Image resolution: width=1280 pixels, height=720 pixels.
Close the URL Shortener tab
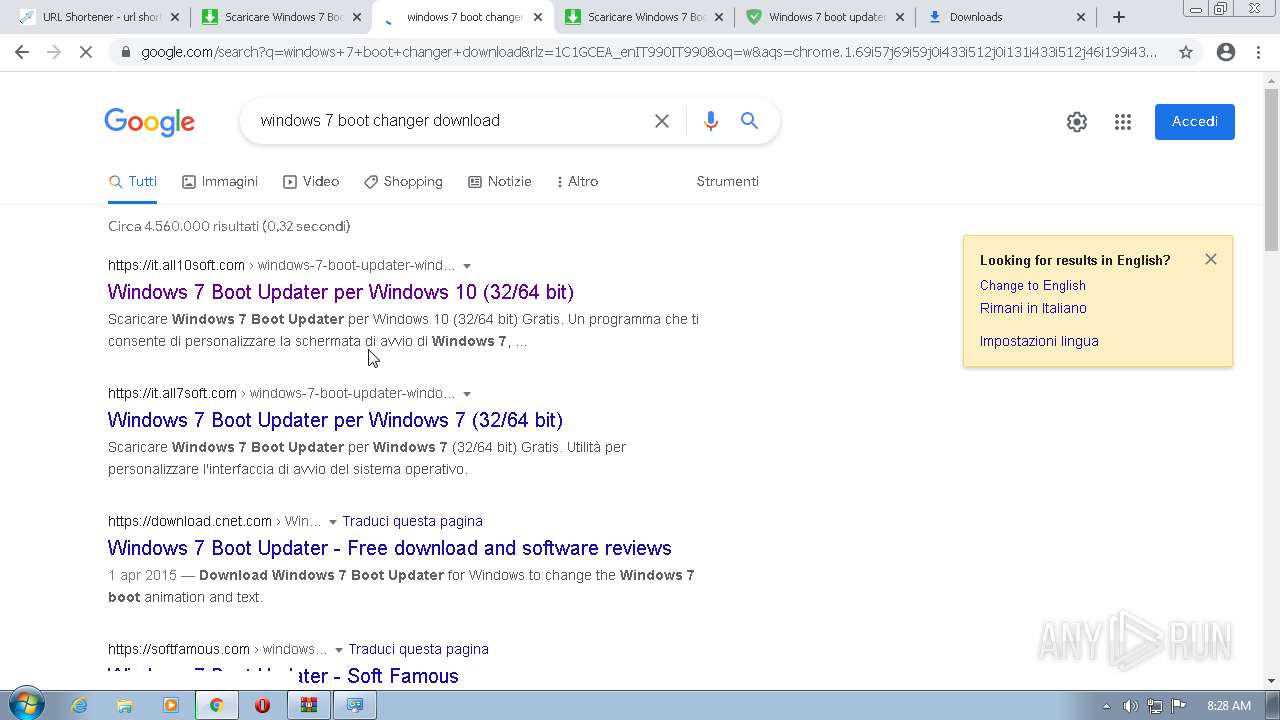click(175, 17)
